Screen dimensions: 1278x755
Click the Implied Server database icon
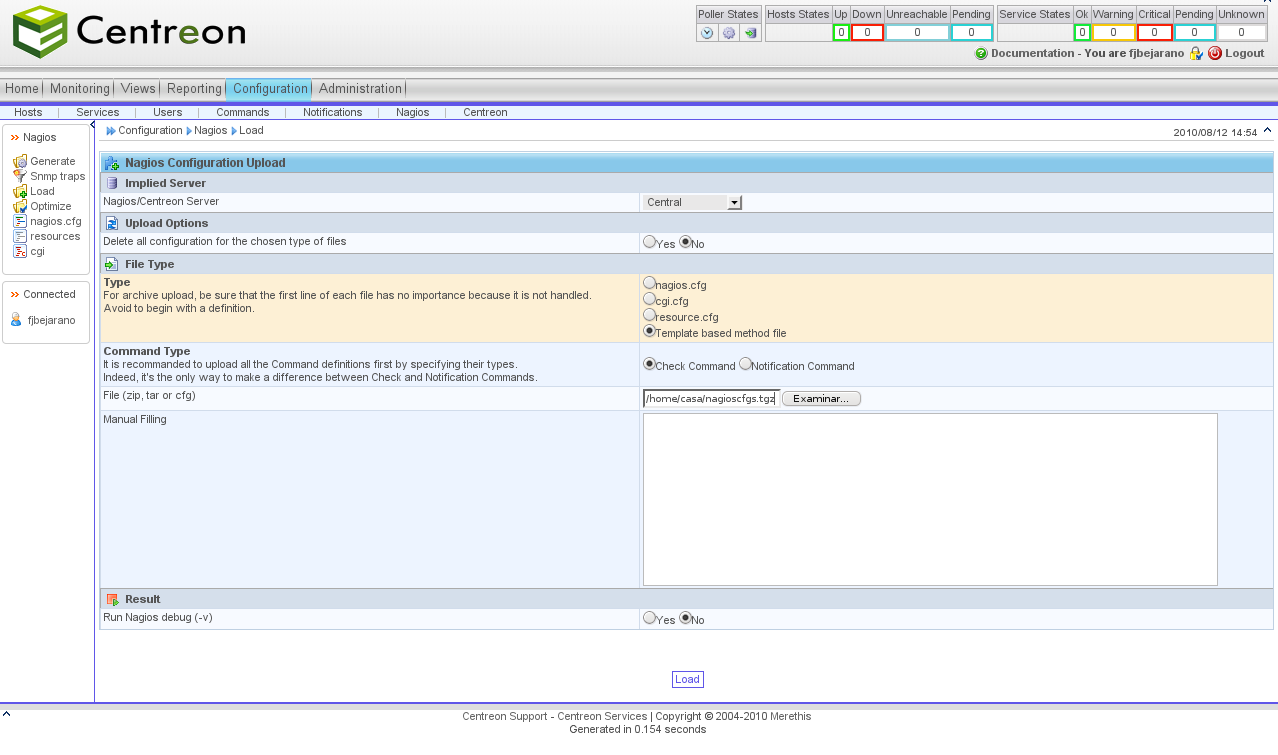point(112,183)
